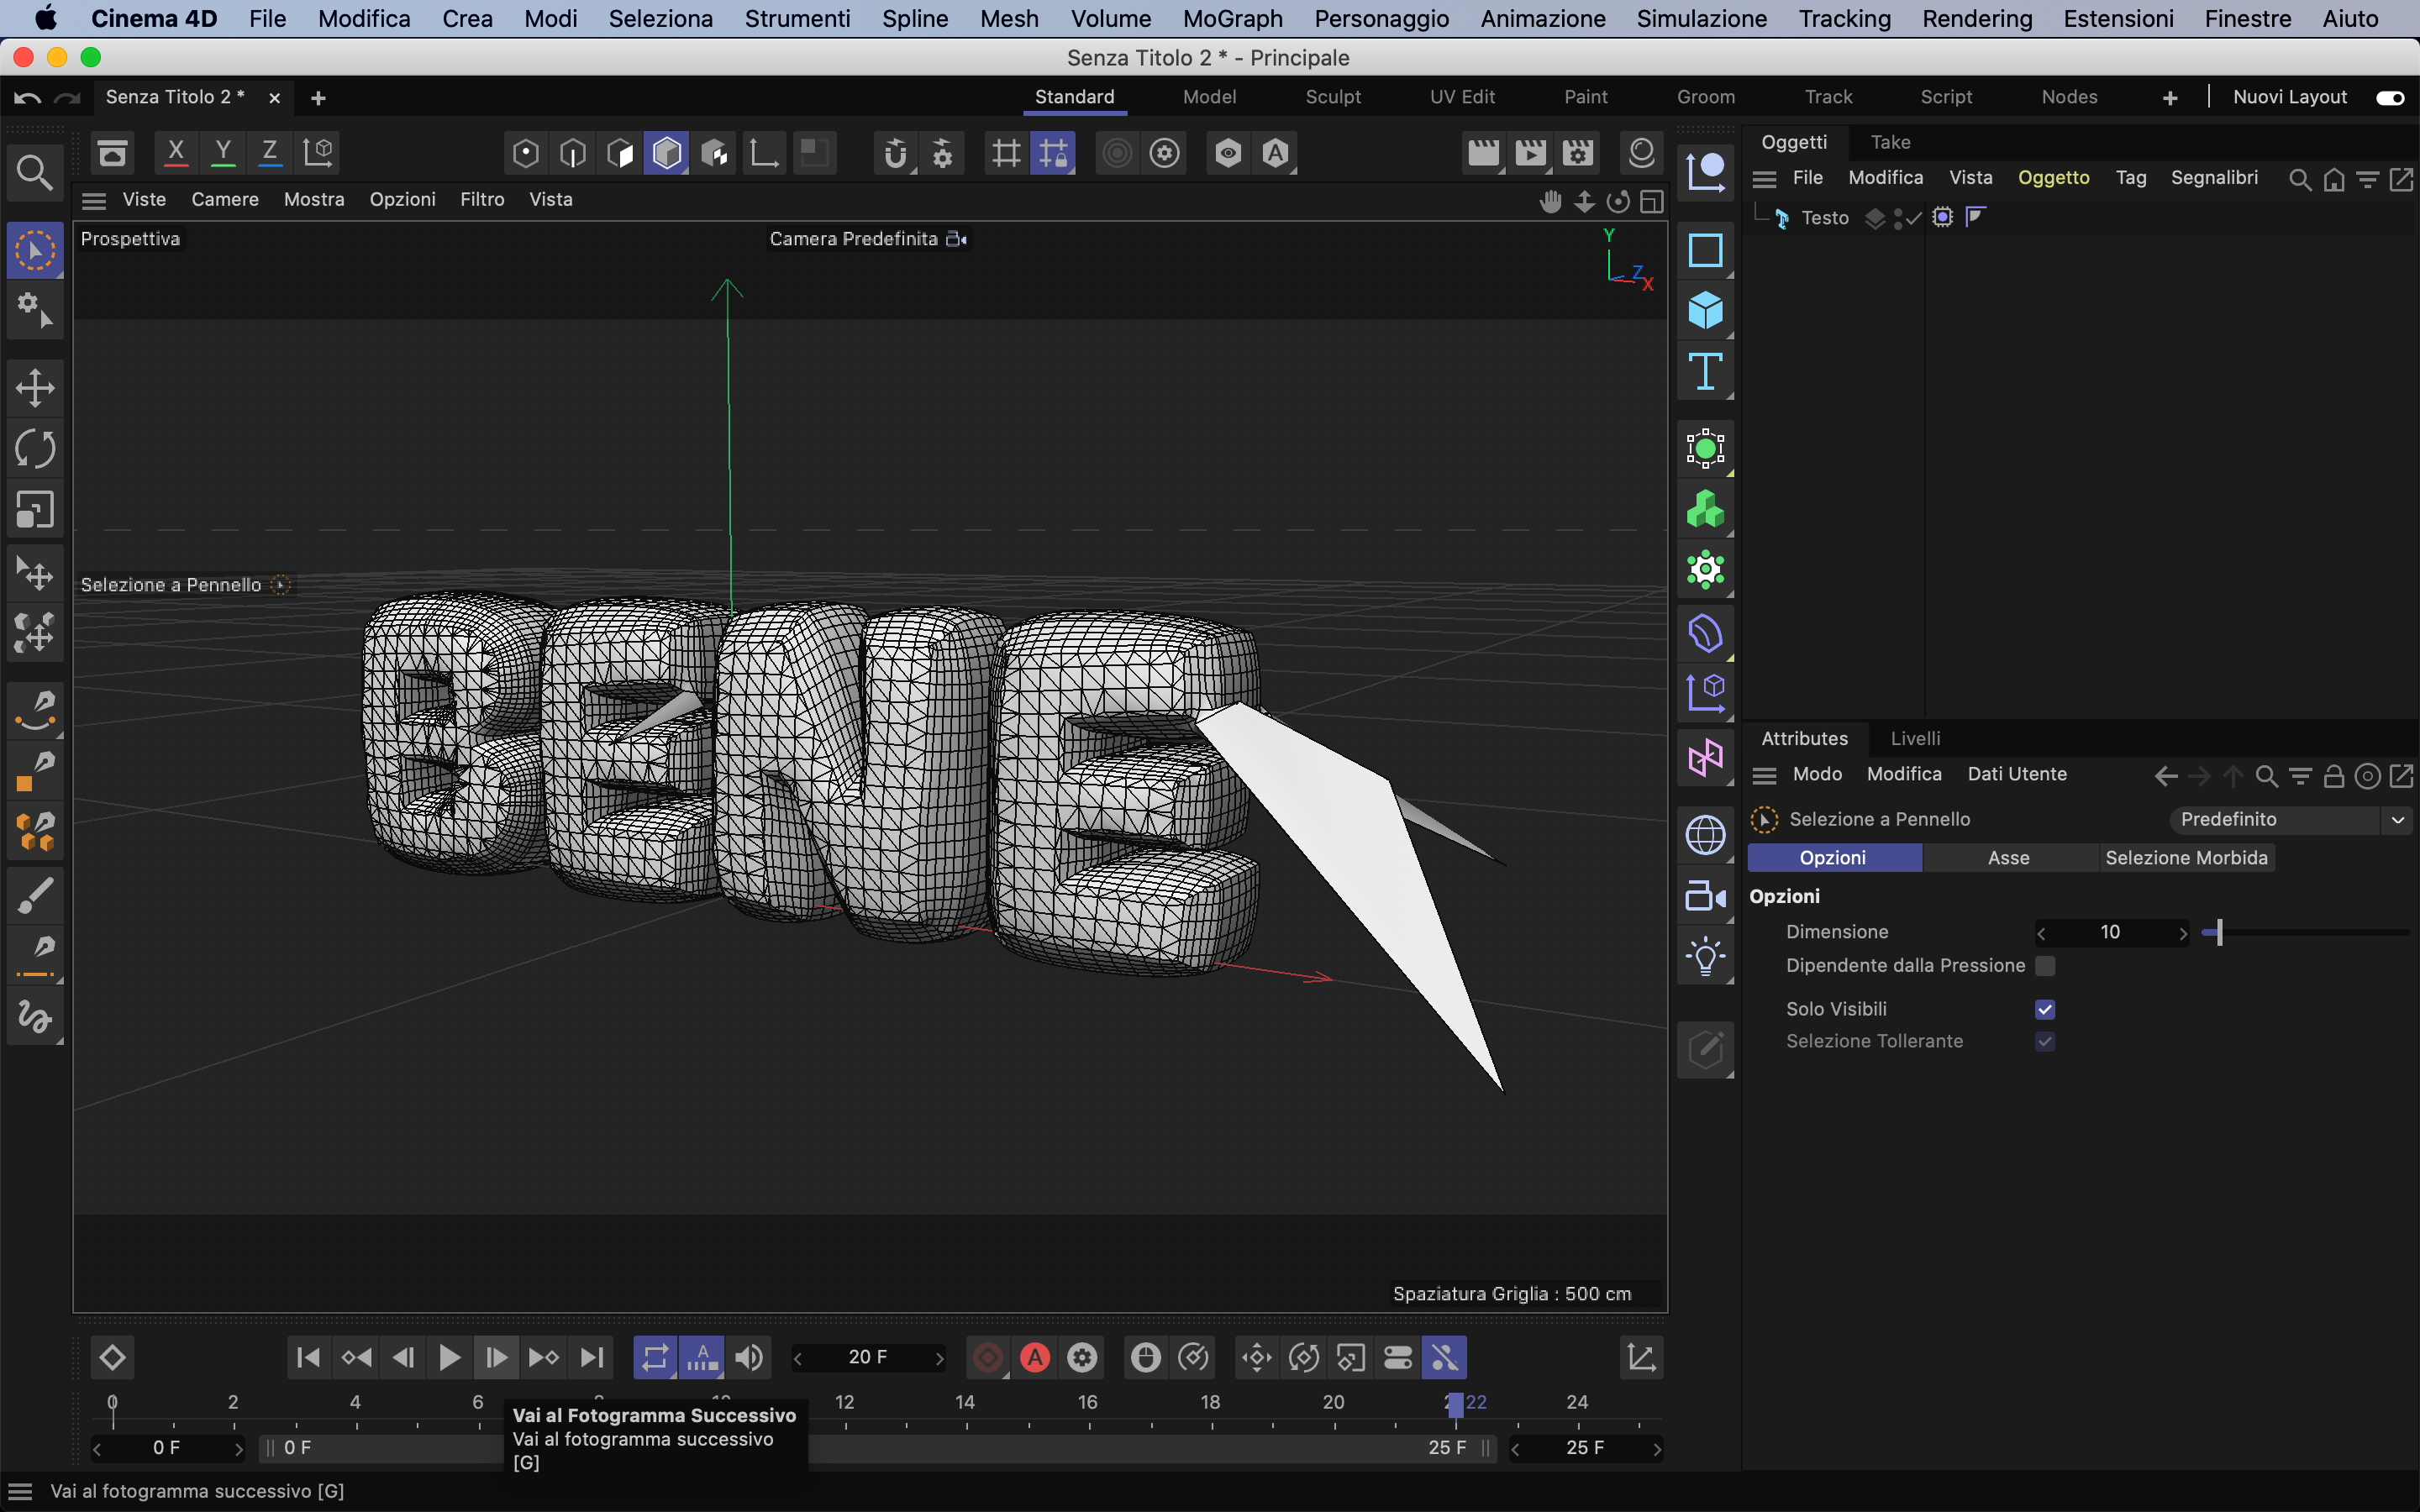2420x1512 pixels.
Task: Uncheck the Solo Visibili checkbox
Action: (2044, 1009)
